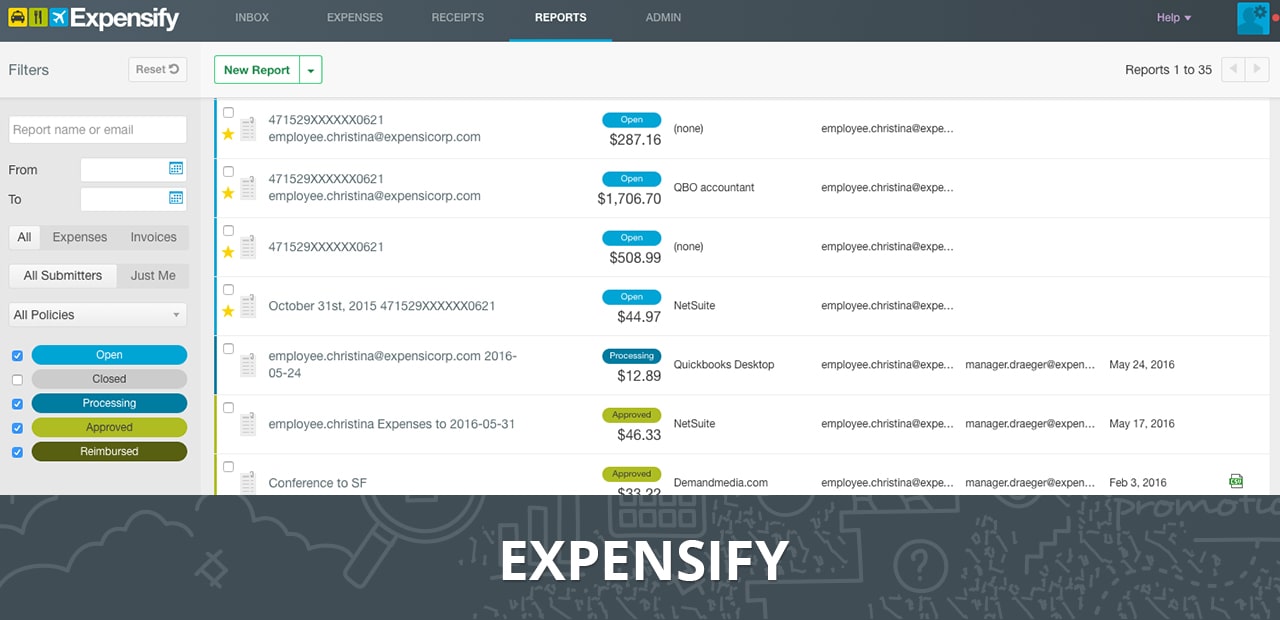This screenshot has height=620, width=1280.
Task: Open the Conference to SF report
Action: tap(318, 483)
